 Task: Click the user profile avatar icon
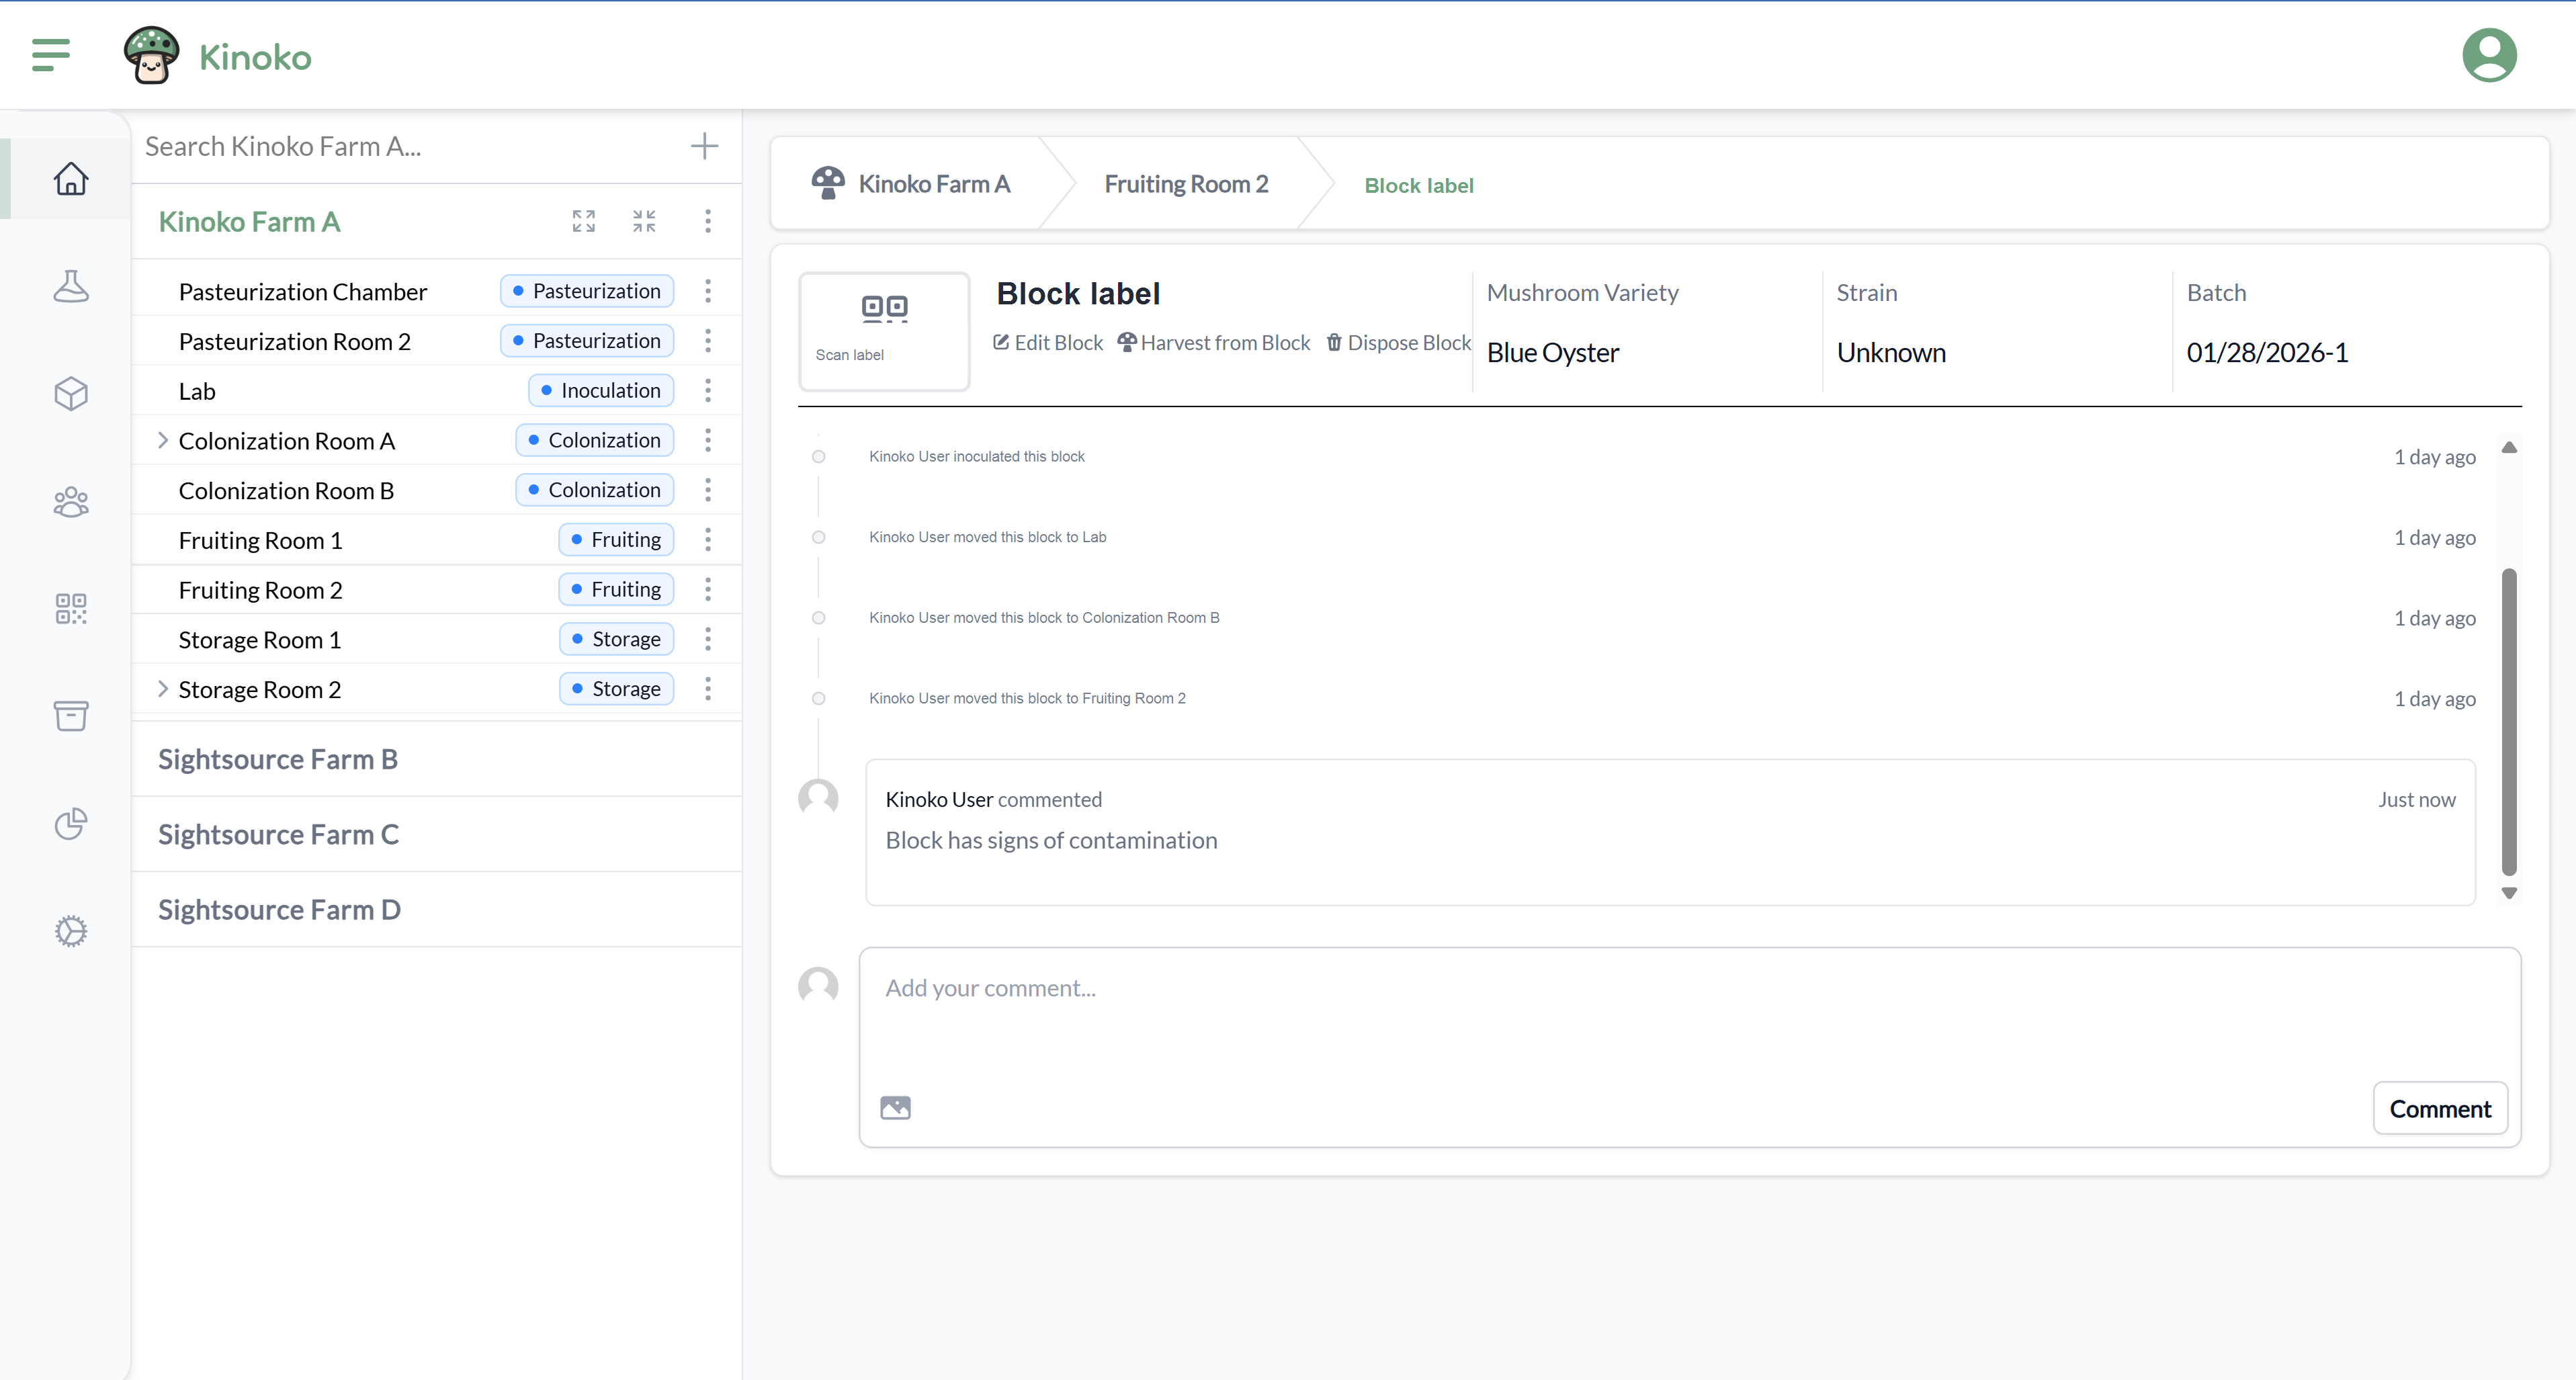[x=2489, y=55]
